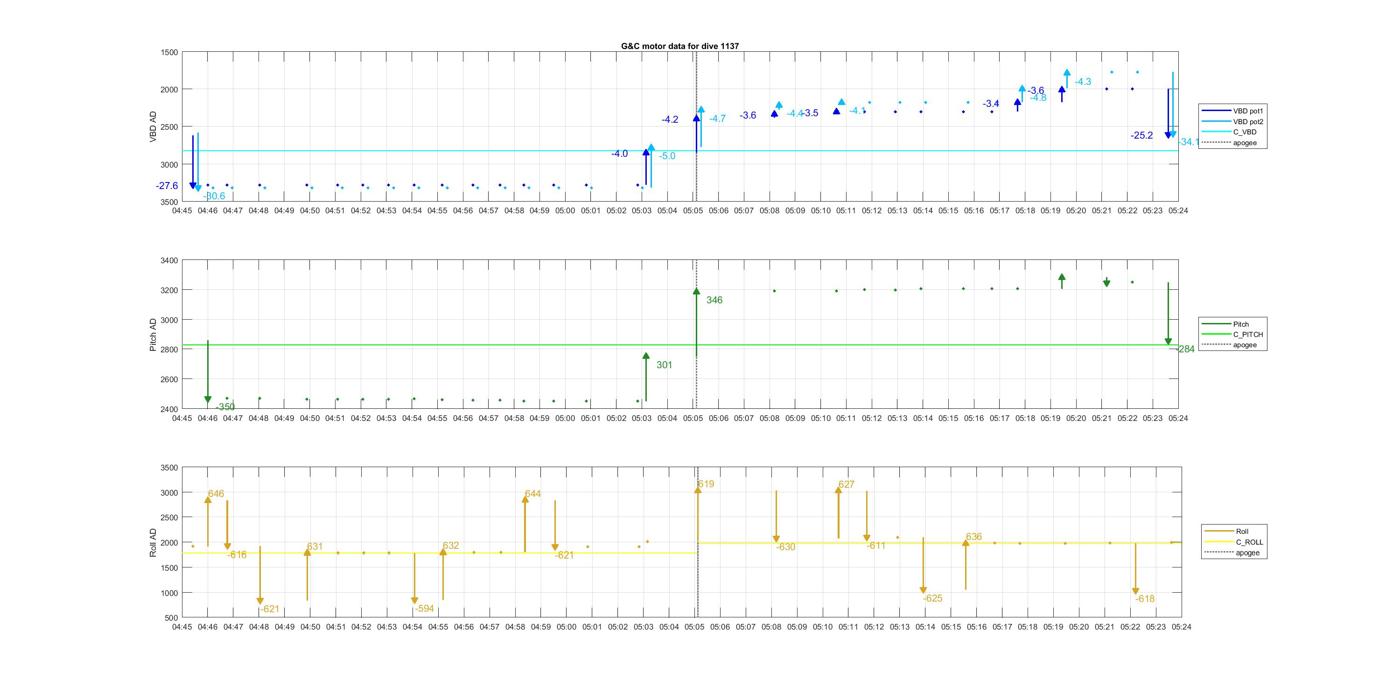
Task: Click the "-4.8" VBD annotation
Action: (x=1038, y=98)
